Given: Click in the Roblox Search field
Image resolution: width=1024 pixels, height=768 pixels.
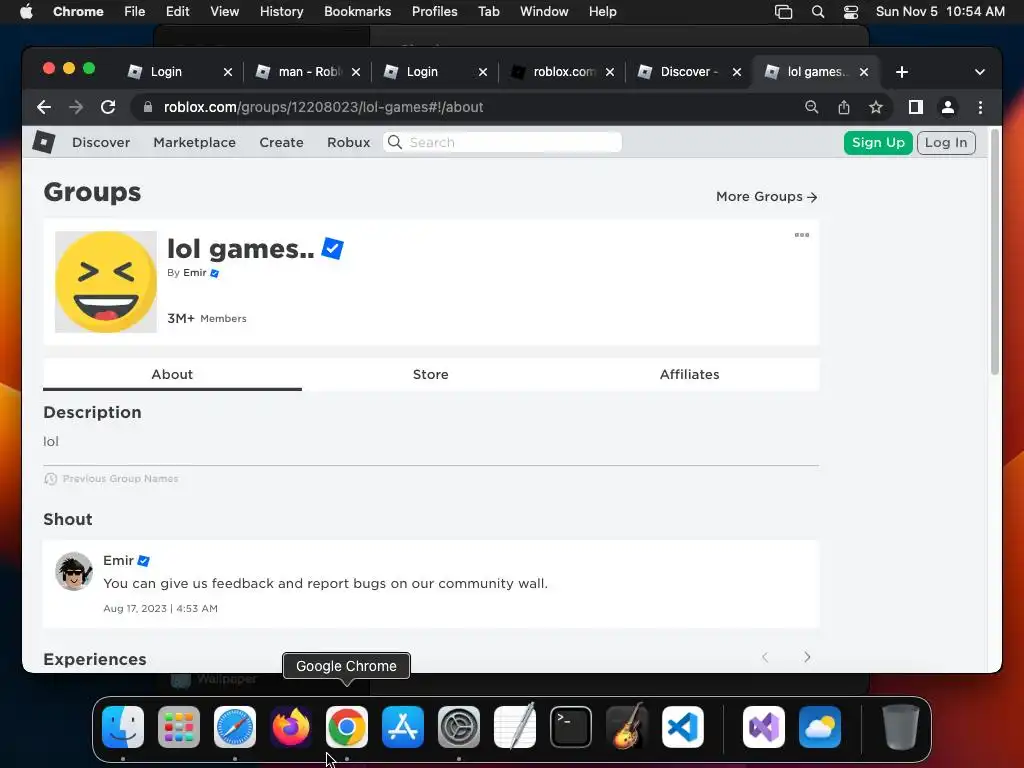Looking at the screenshot, I should [x=502, y=142].
